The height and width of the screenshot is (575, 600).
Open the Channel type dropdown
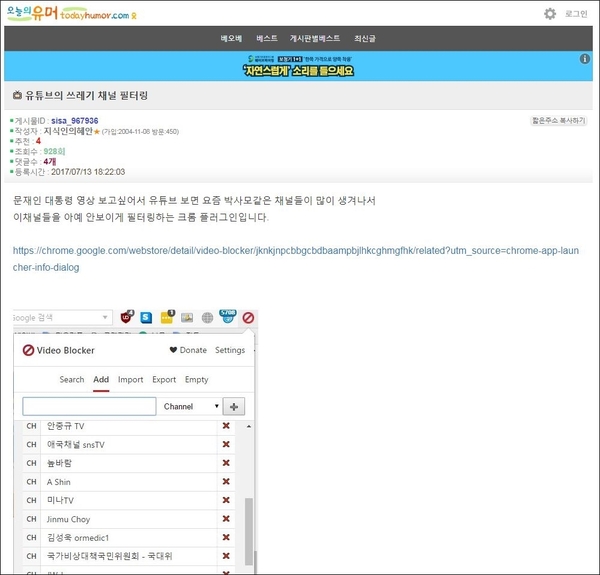190,406
